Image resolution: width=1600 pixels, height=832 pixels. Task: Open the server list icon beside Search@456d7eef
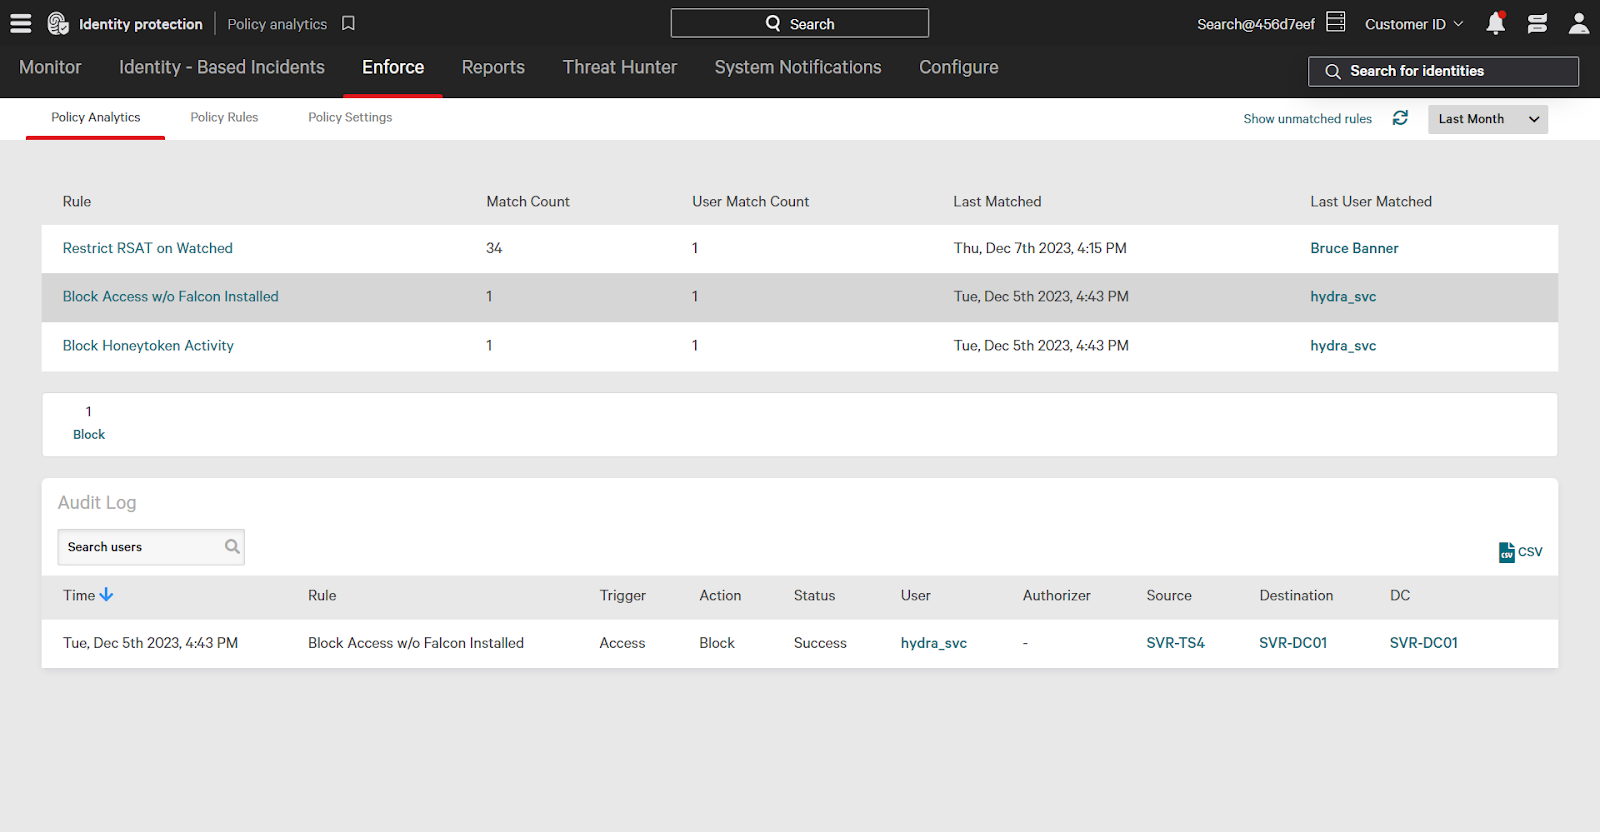(x=1336, y=22)
